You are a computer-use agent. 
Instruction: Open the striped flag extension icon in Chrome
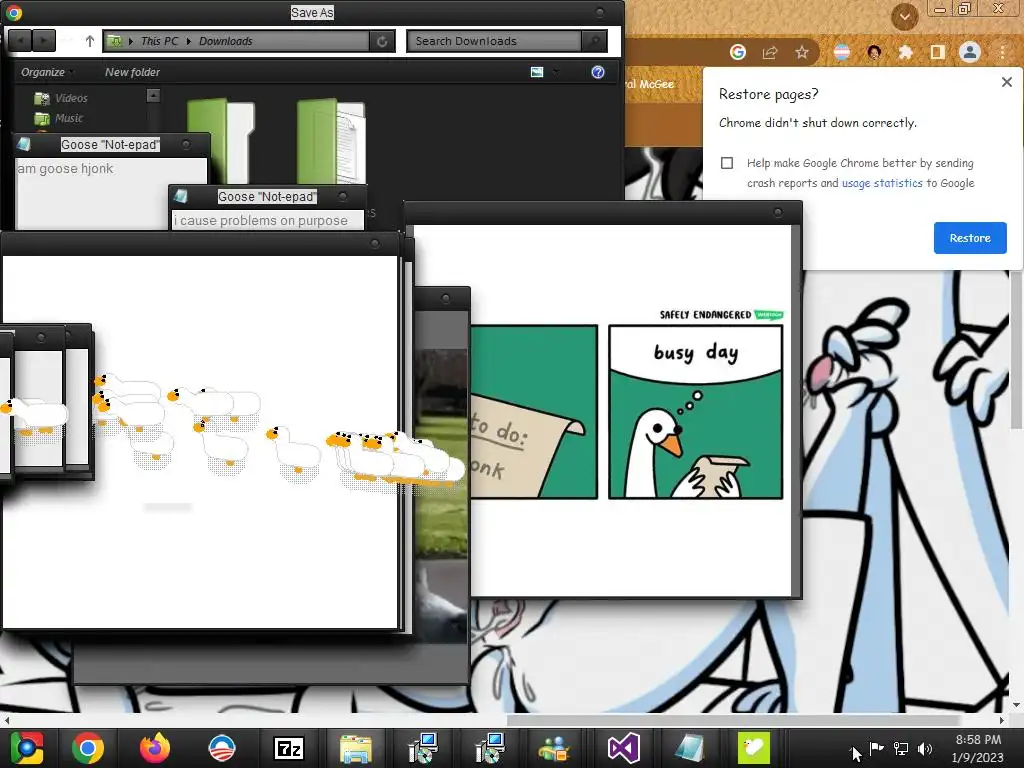(x=842, y=52)
